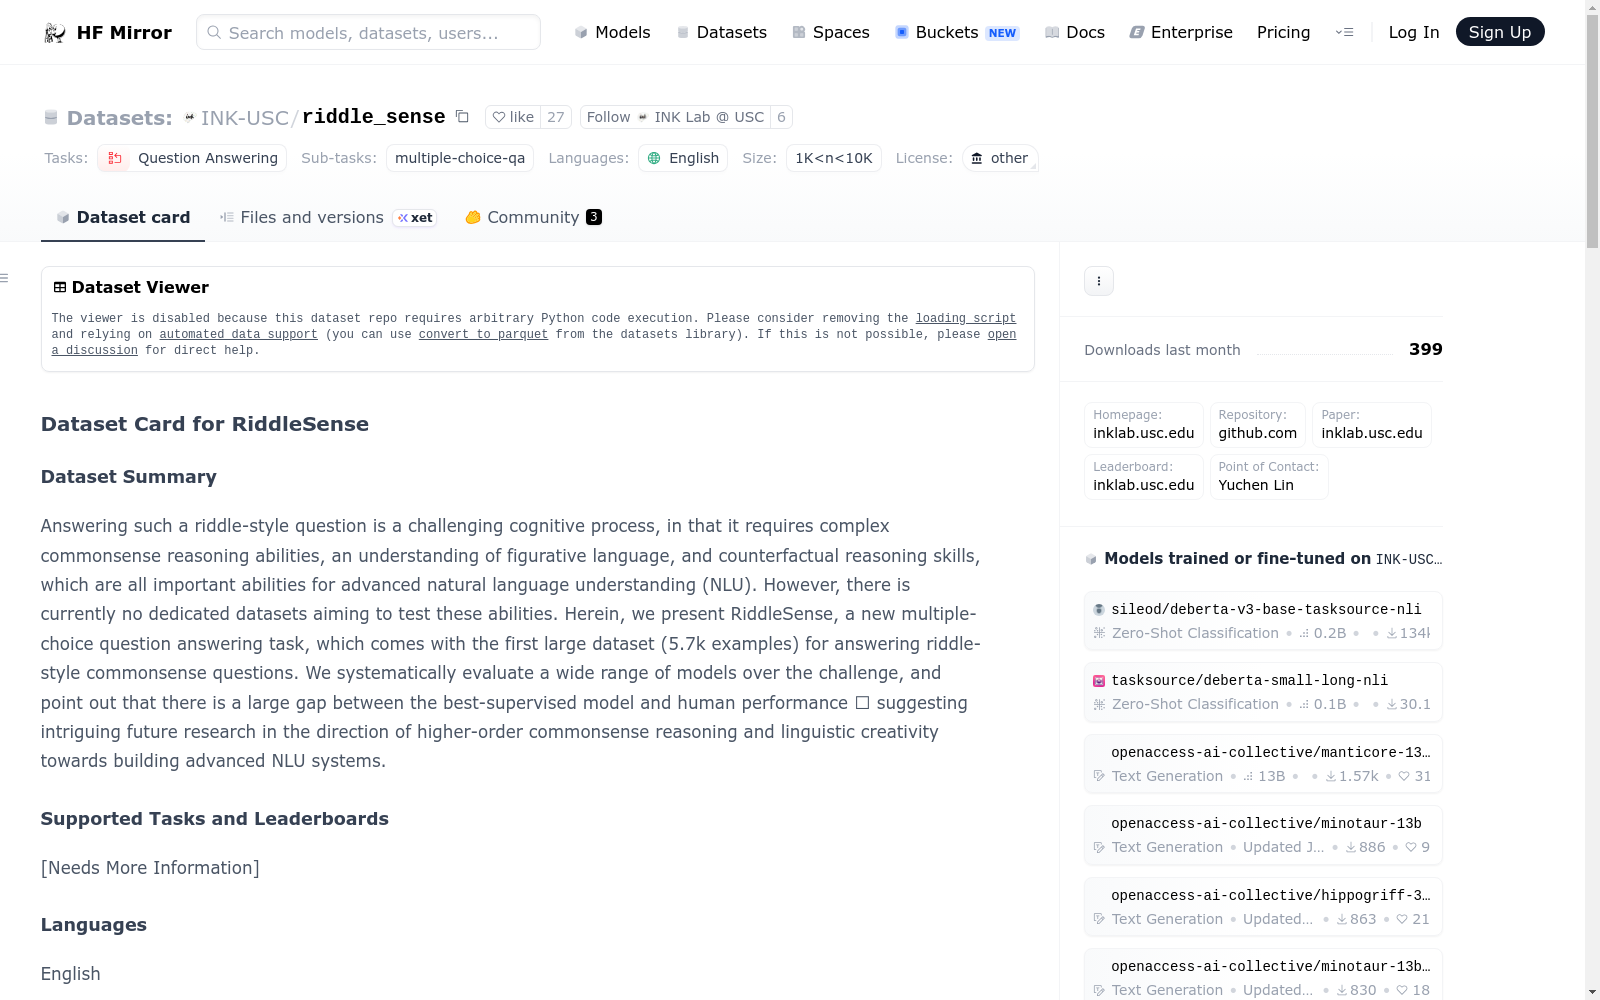
Task: Click the Dataset Card for RiddleSense heading
Action: (205, 424)
